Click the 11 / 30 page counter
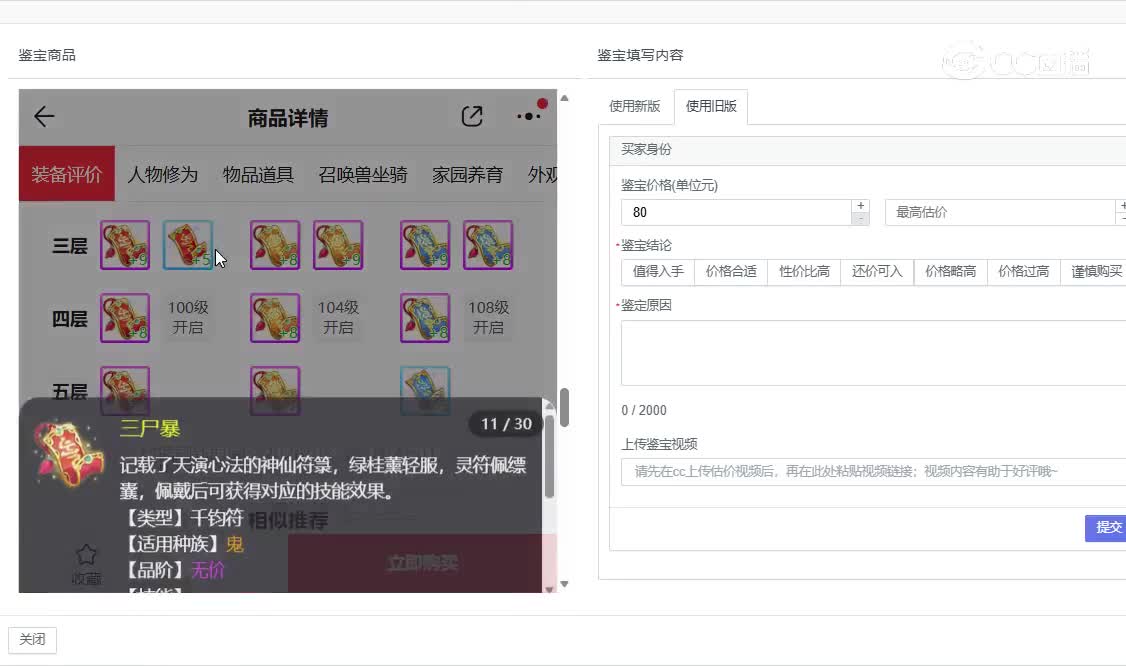Viewport: 1126px width, 666px height. [x=506, y=424]
